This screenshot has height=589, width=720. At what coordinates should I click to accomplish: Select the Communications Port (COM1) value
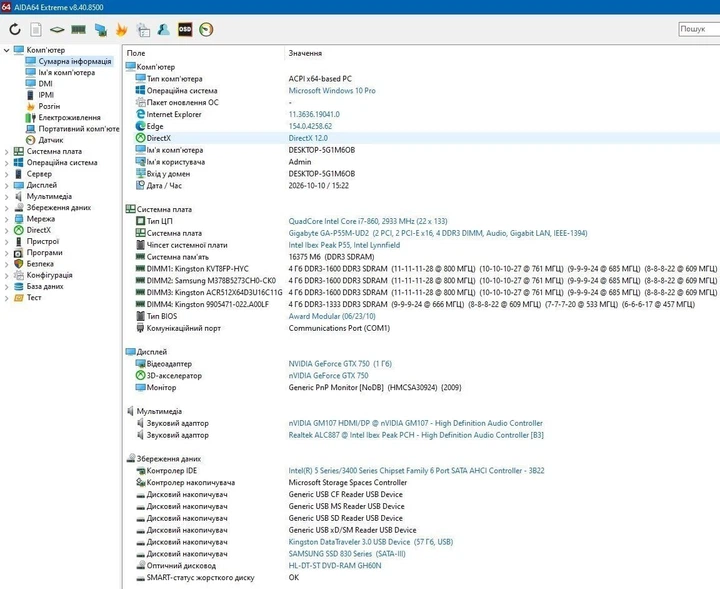pos(339,328)
